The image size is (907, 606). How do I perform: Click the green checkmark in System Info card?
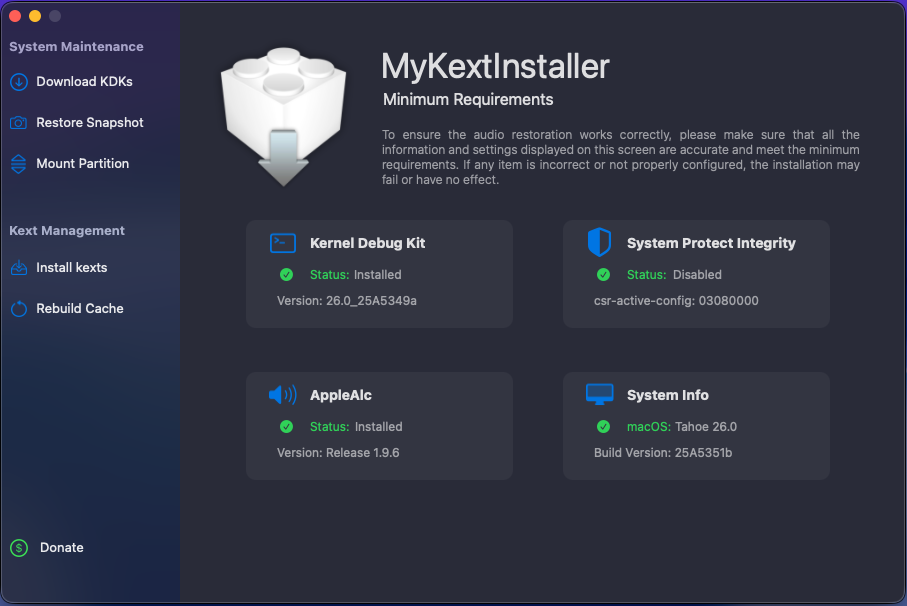(x=603, y=427)
